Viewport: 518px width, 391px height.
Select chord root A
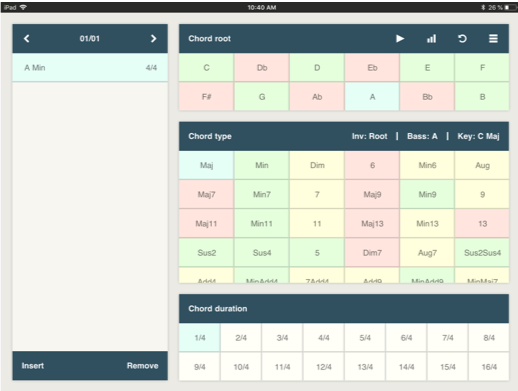tap(372, 97)
